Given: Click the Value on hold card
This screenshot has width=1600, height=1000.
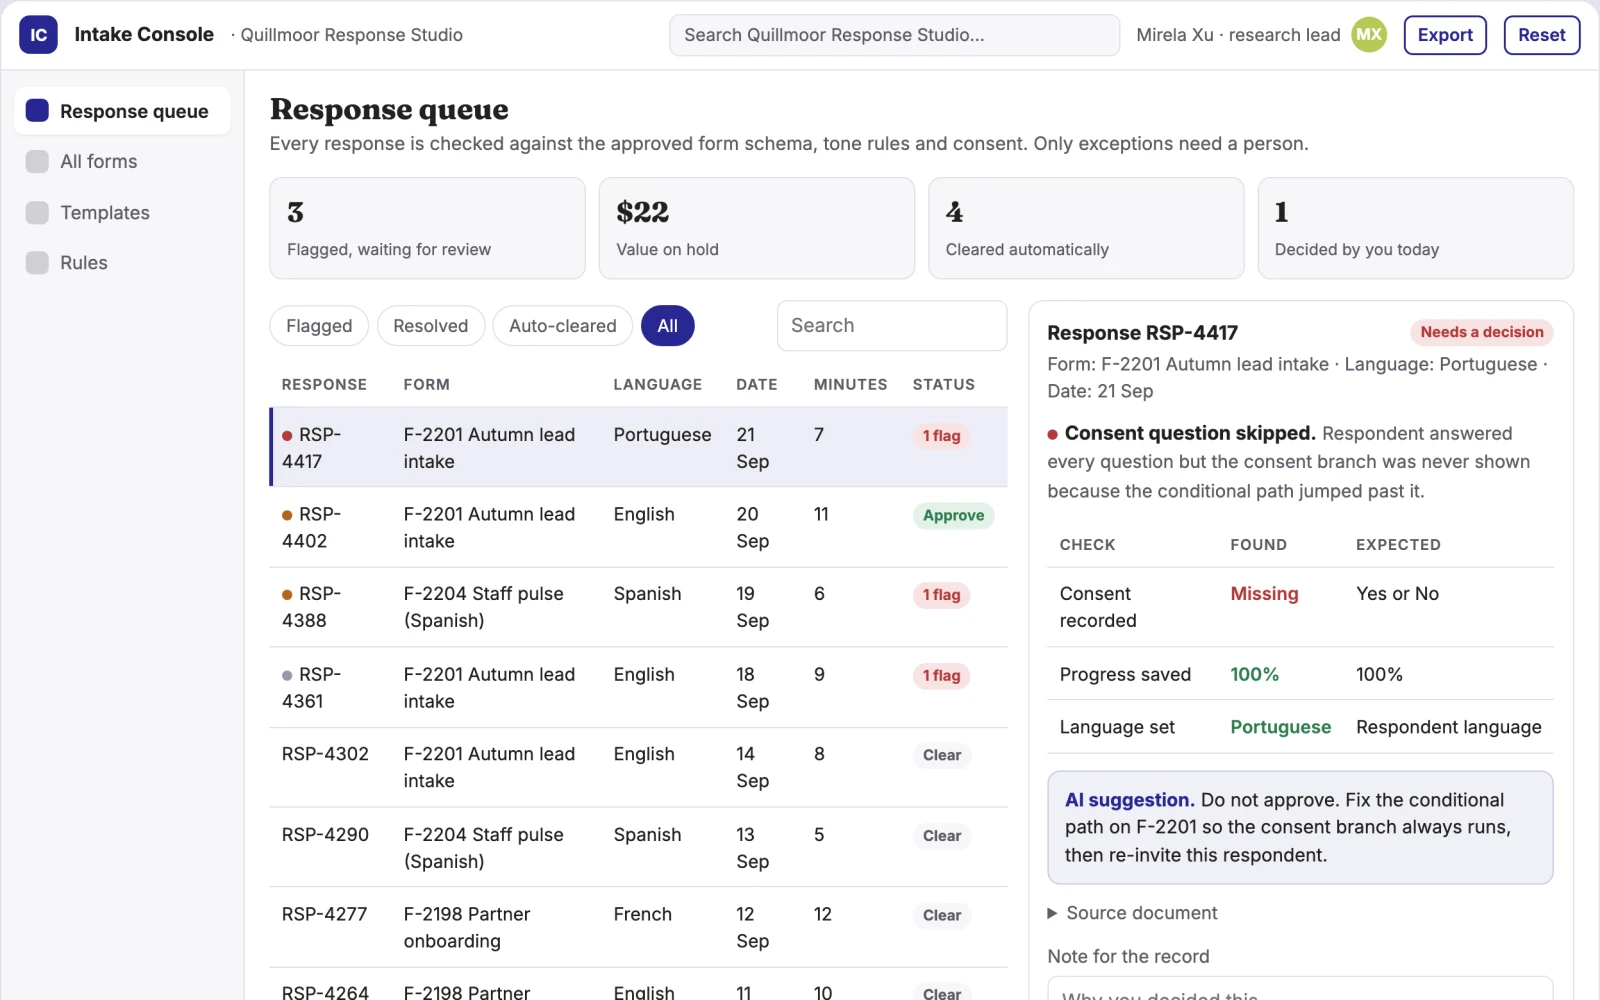Looking at the screenshot, I should tap(756, 228).
